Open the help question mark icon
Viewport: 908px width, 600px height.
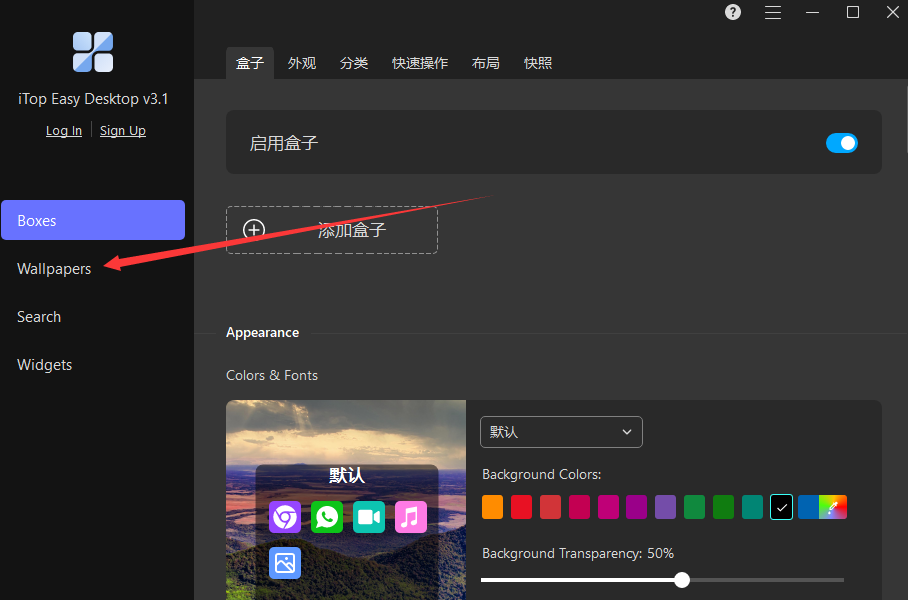[733, 12]
